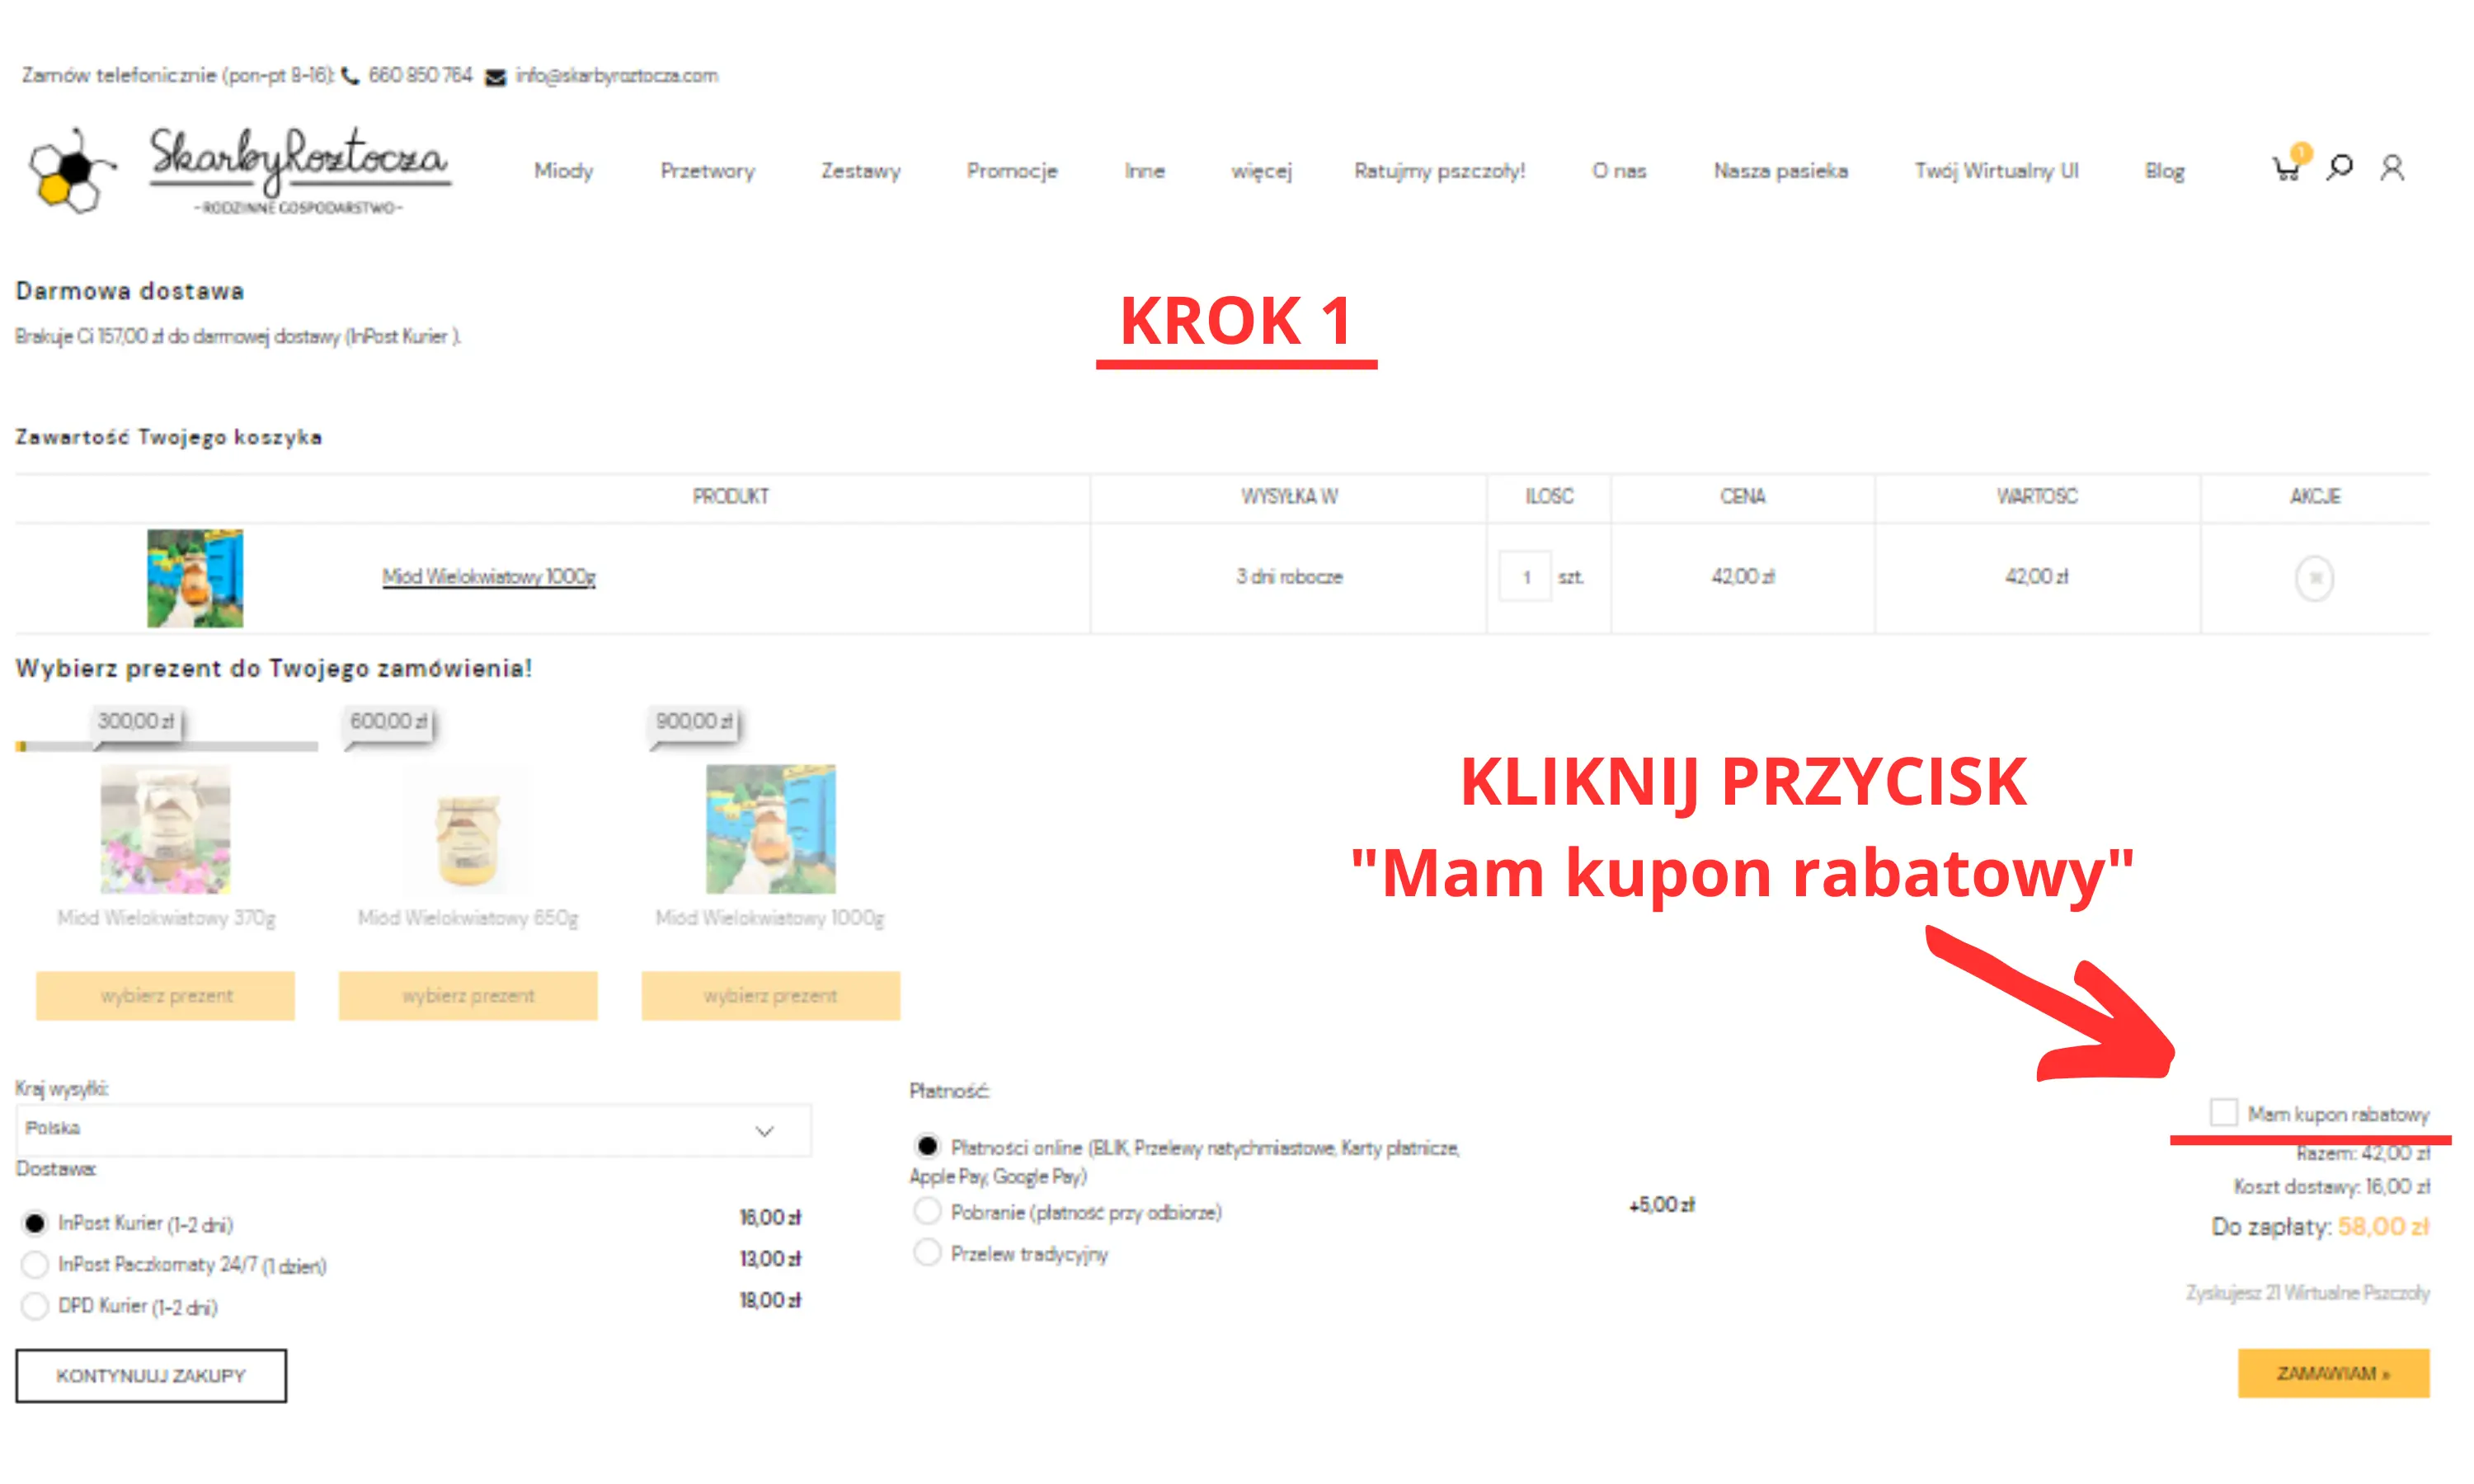The height and width of the screenshot is (1484, 2474).
Task: Open Twój Wirtualny Ul page
Action: [x=1996, y=171]
